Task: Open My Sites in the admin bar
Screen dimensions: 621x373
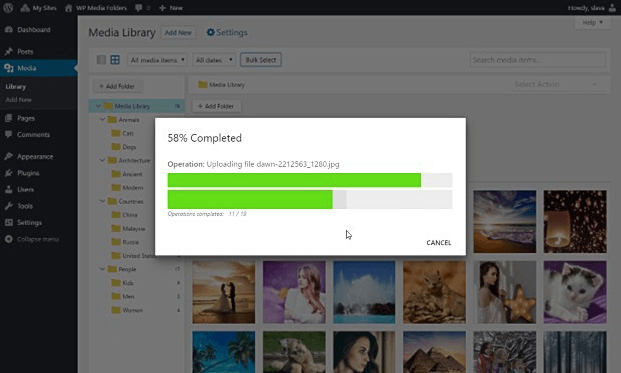Action: click(x=39, y=8)
